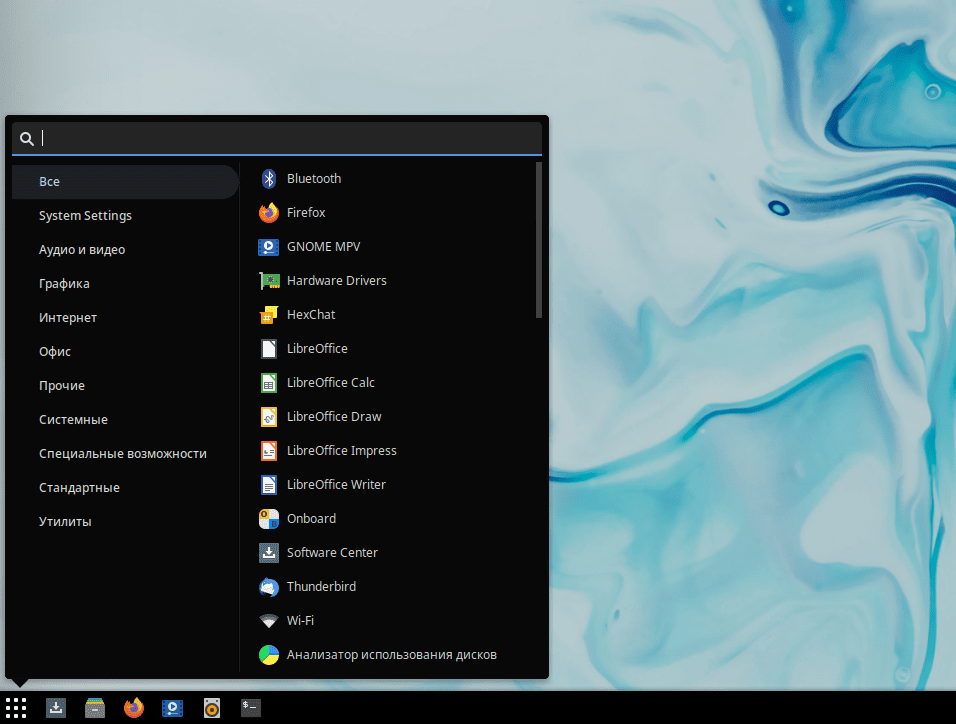Launch LibreOffice Draw from the list
The width and height of the screenshot is (956, 724).
click(333, 417)
